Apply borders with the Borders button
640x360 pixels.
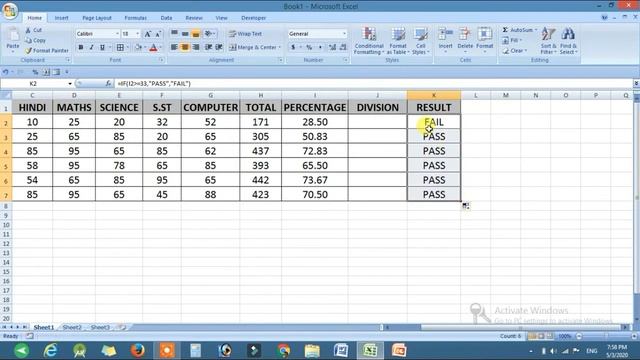(120, 47)
